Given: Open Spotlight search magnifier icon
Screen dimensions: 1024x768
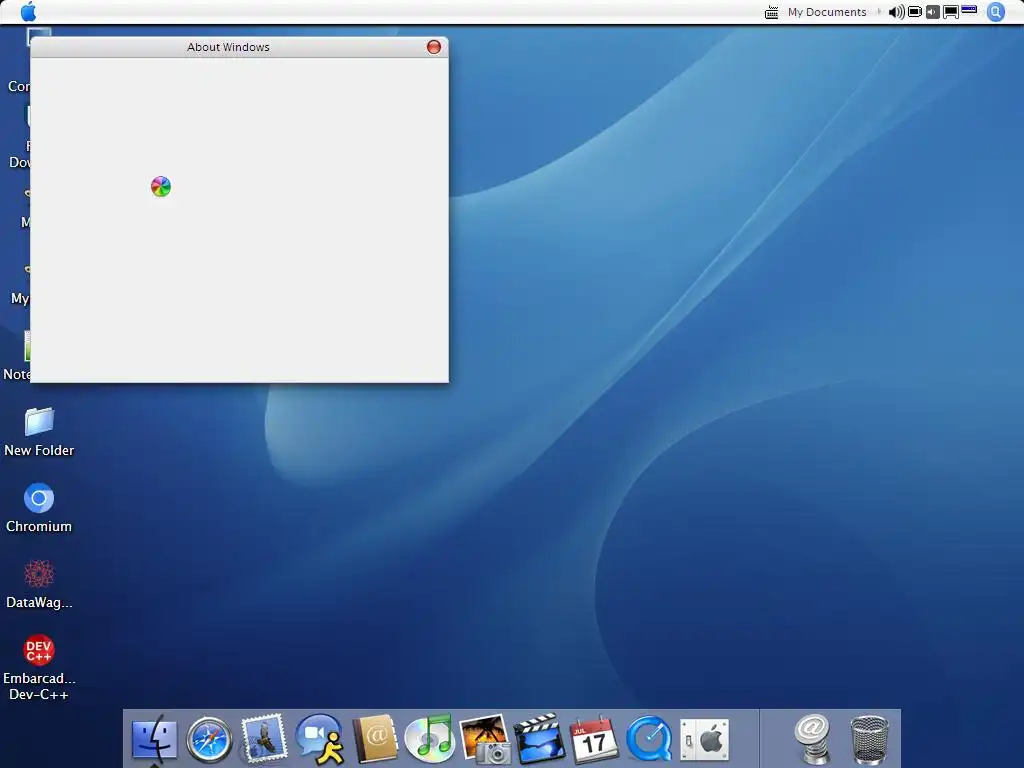Looking at the screenshot, I should [x=995, y=12].
